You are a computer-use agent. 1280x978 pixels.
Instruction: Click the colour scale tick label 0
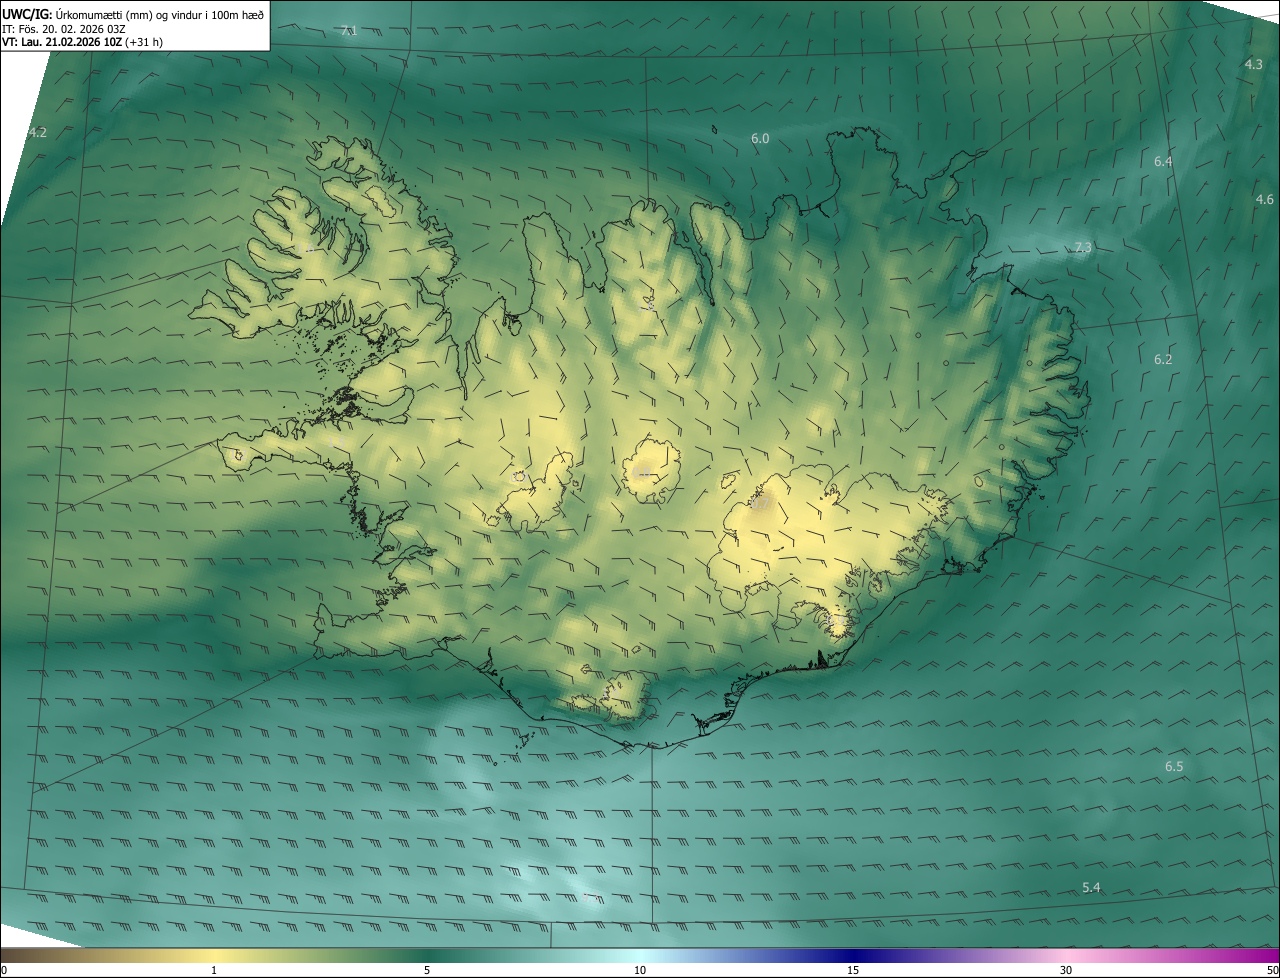point(4,970)
